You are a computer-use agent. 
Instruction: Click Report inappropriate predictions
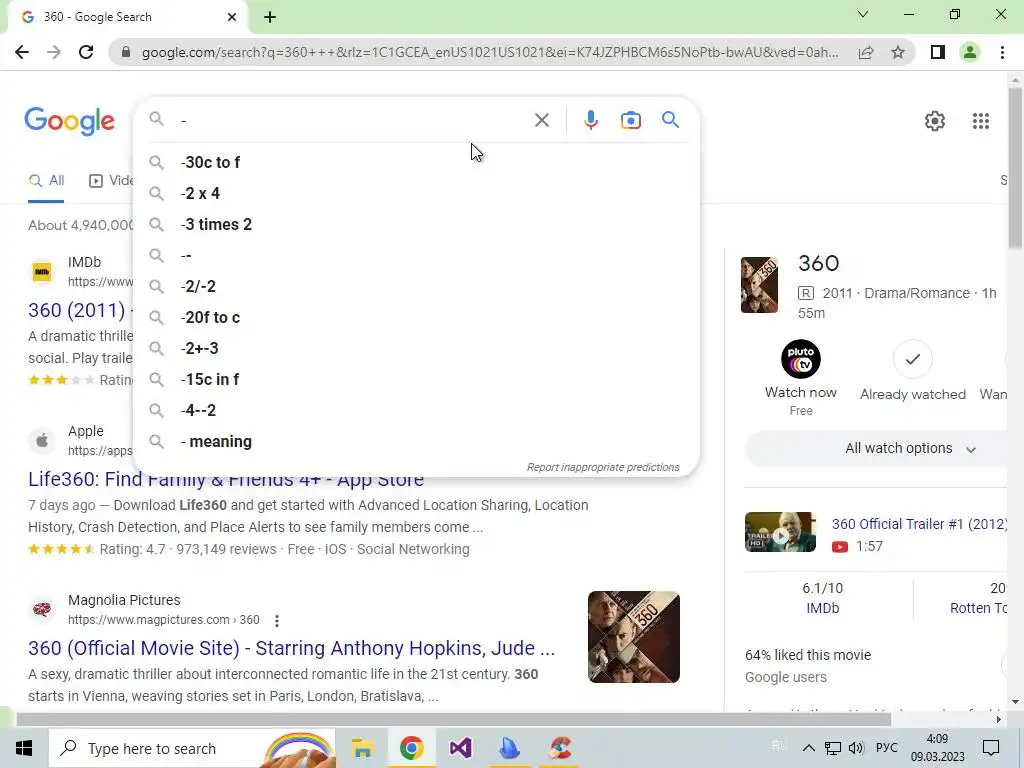click(603, 467)
